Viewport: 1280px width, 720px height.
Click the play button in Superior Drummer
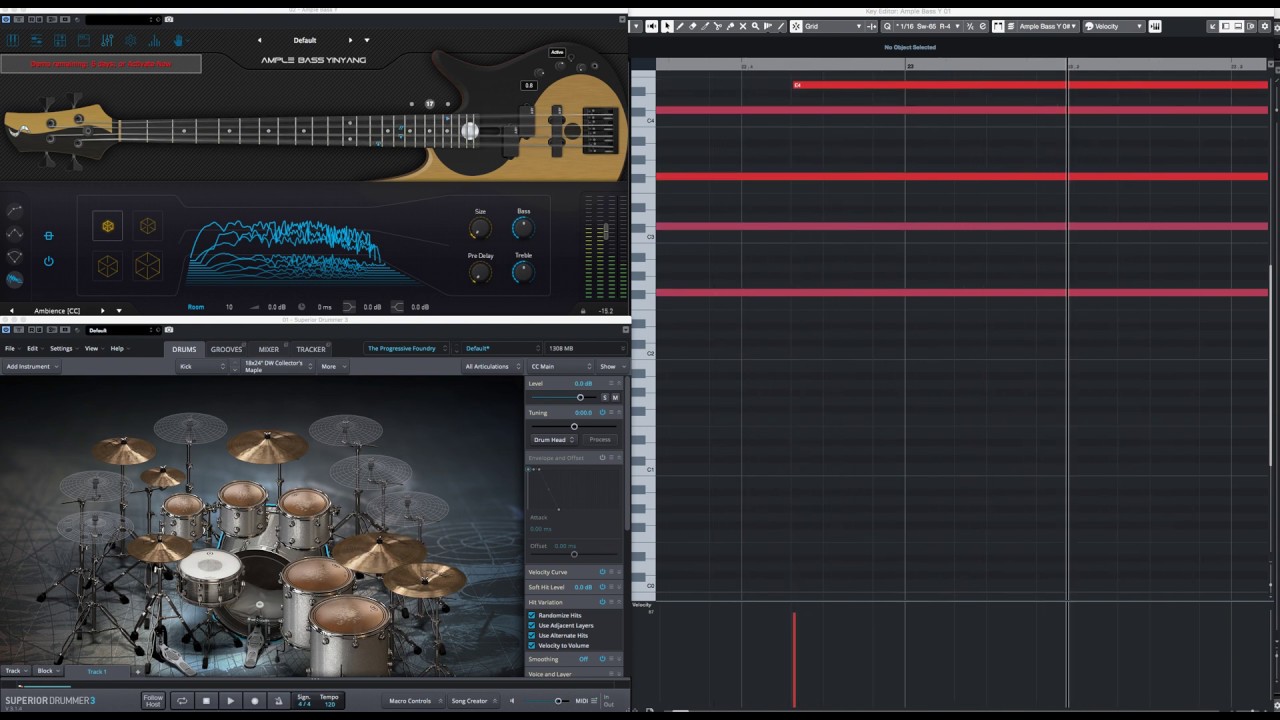(x=230, y=700)
